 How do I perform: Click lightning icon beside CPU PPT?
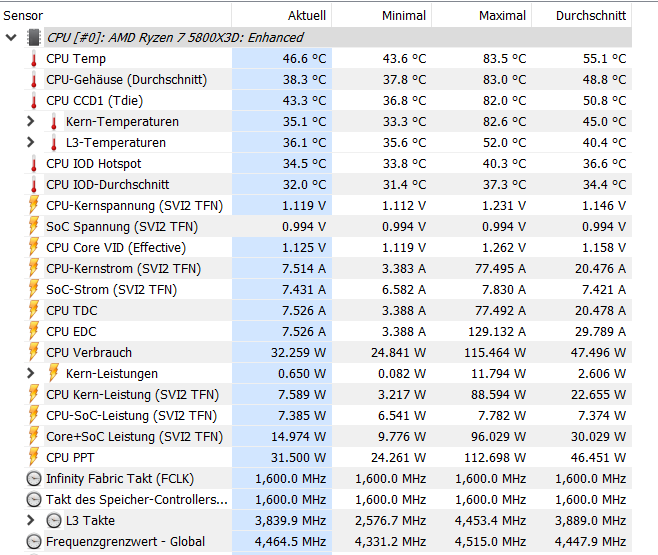34,457
